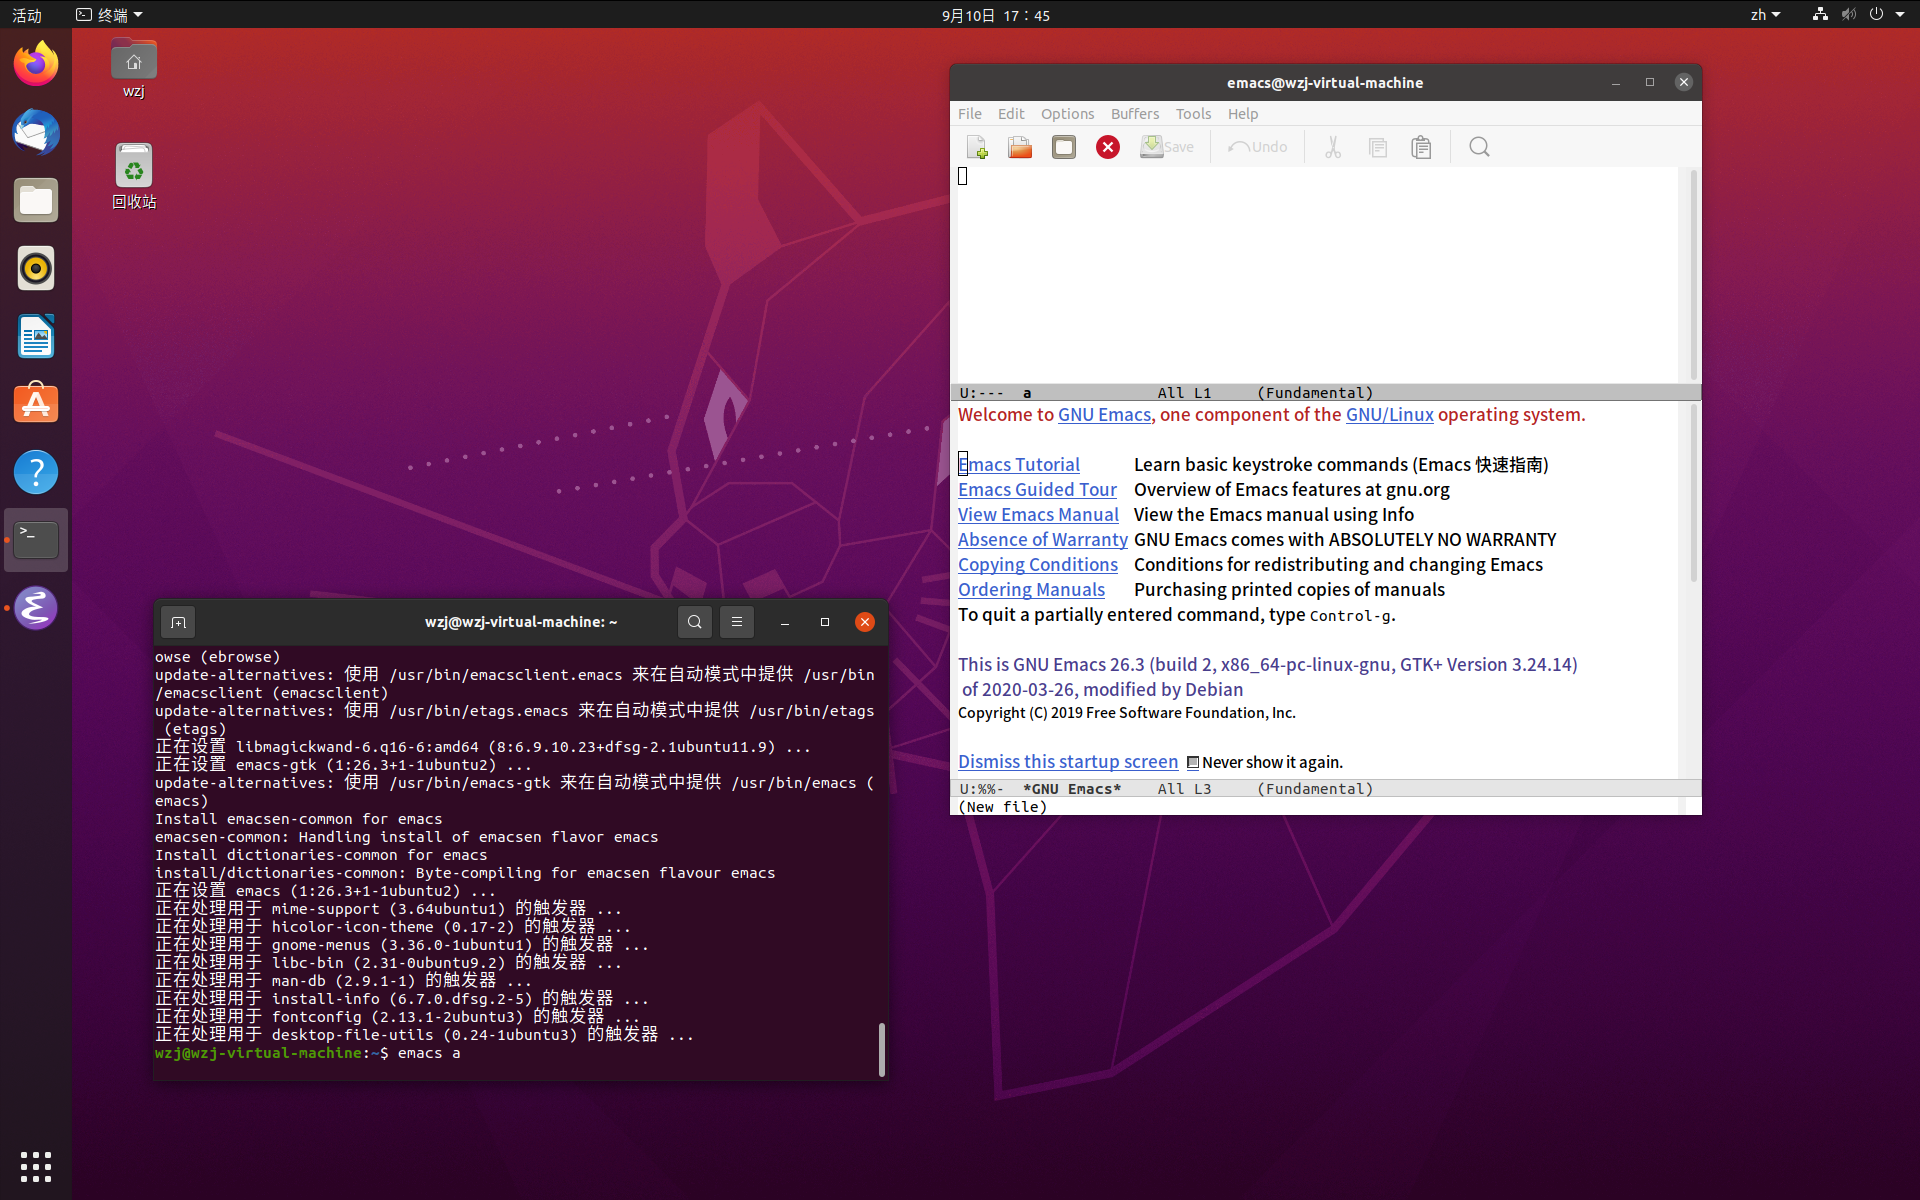Click the Open File folder icon
The height and width of the screenshot is (1200, 1920).
coord(1020,147)
